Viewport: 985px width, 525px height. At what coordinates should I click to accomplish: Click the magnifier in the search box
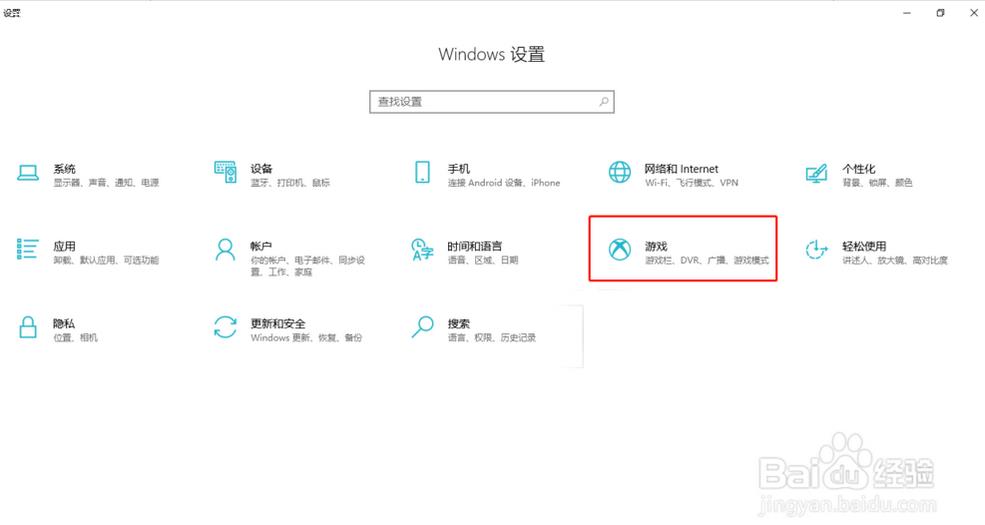pos(603,101)
